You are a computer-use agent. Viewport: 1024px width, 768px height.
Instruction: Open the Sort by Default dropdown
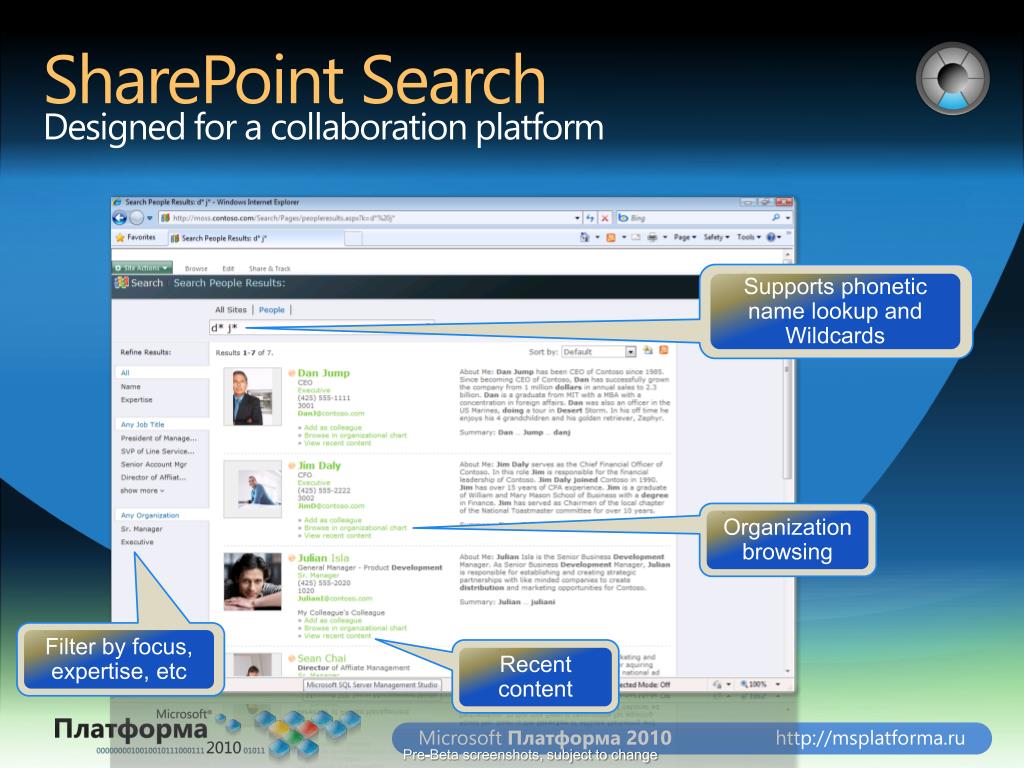pyautogui.click(x=599, y=352)
